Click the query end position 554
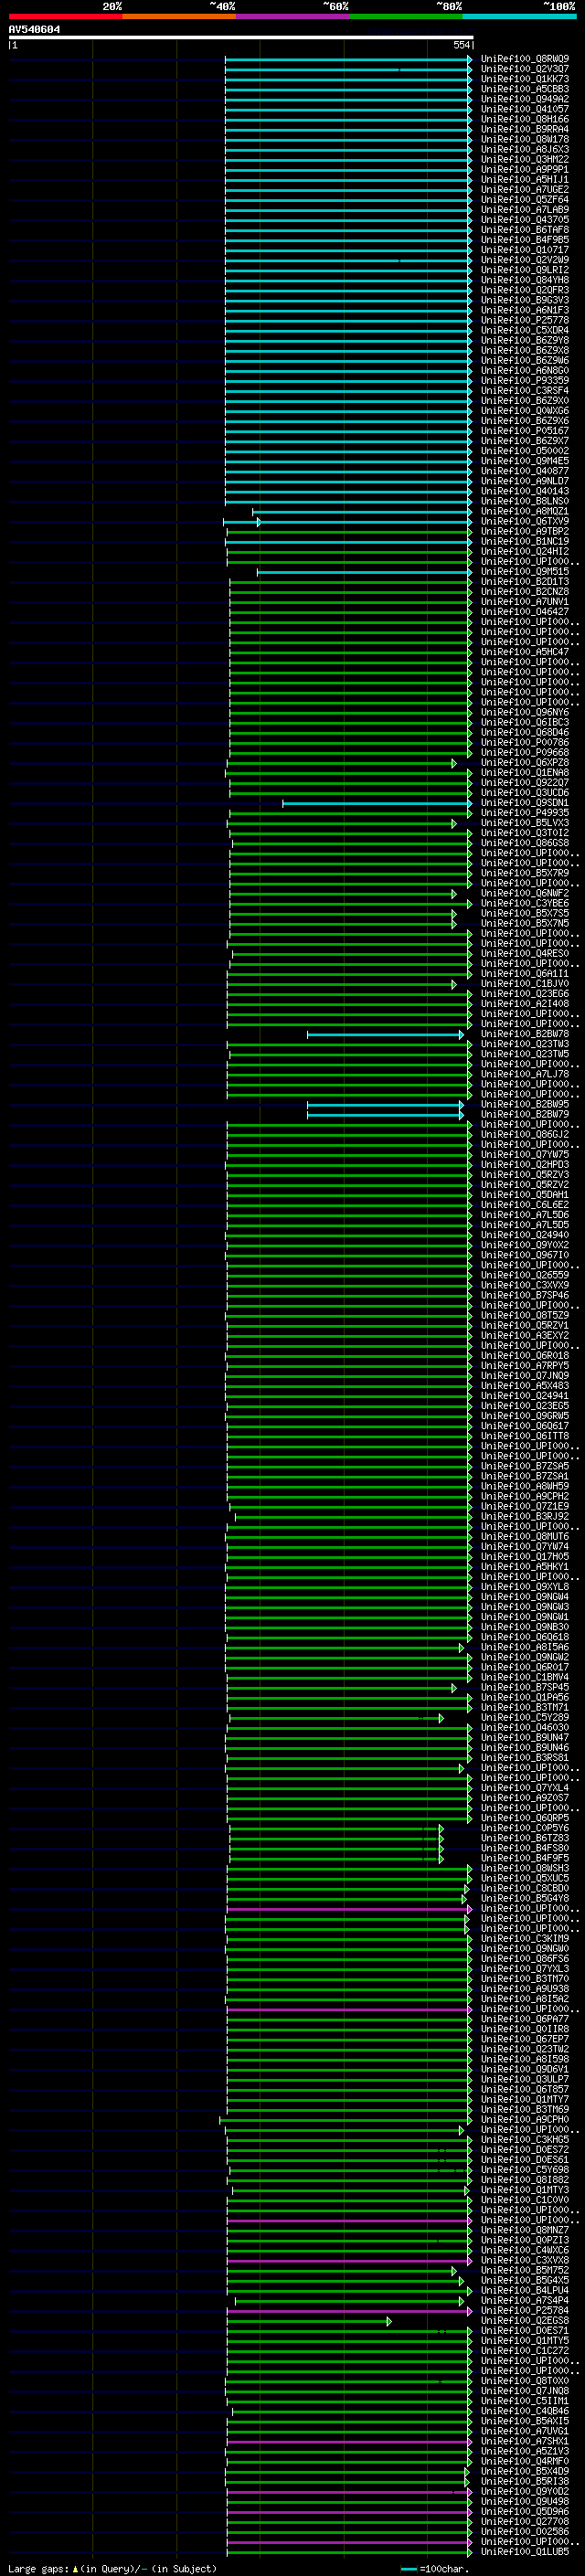This screenshot has width=585, height=2576. pos(461,46)
